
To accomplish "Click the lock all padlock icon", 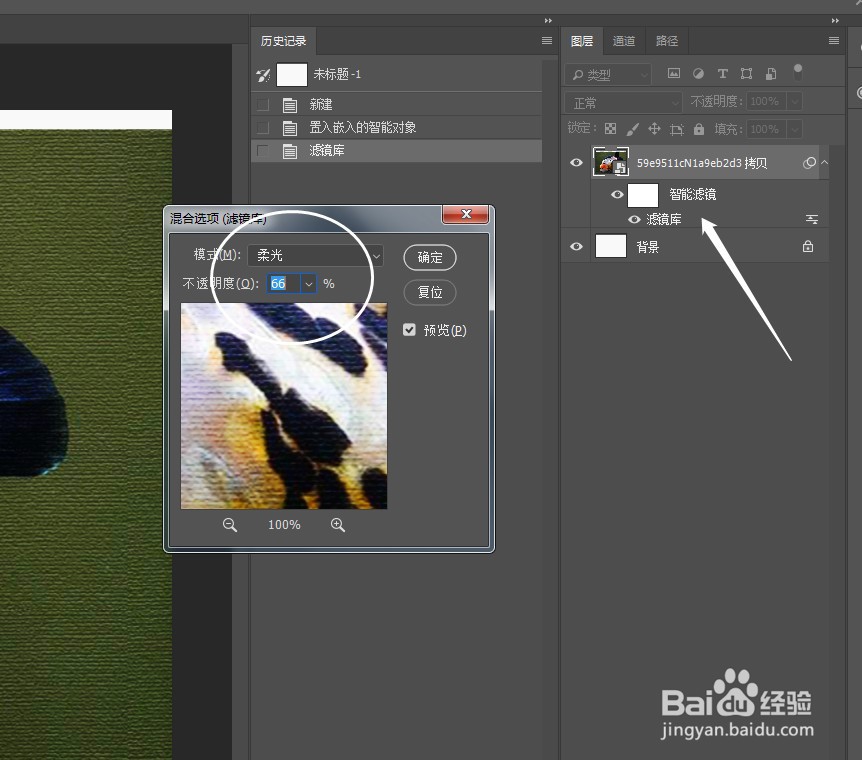I will (x=699, y=129).
